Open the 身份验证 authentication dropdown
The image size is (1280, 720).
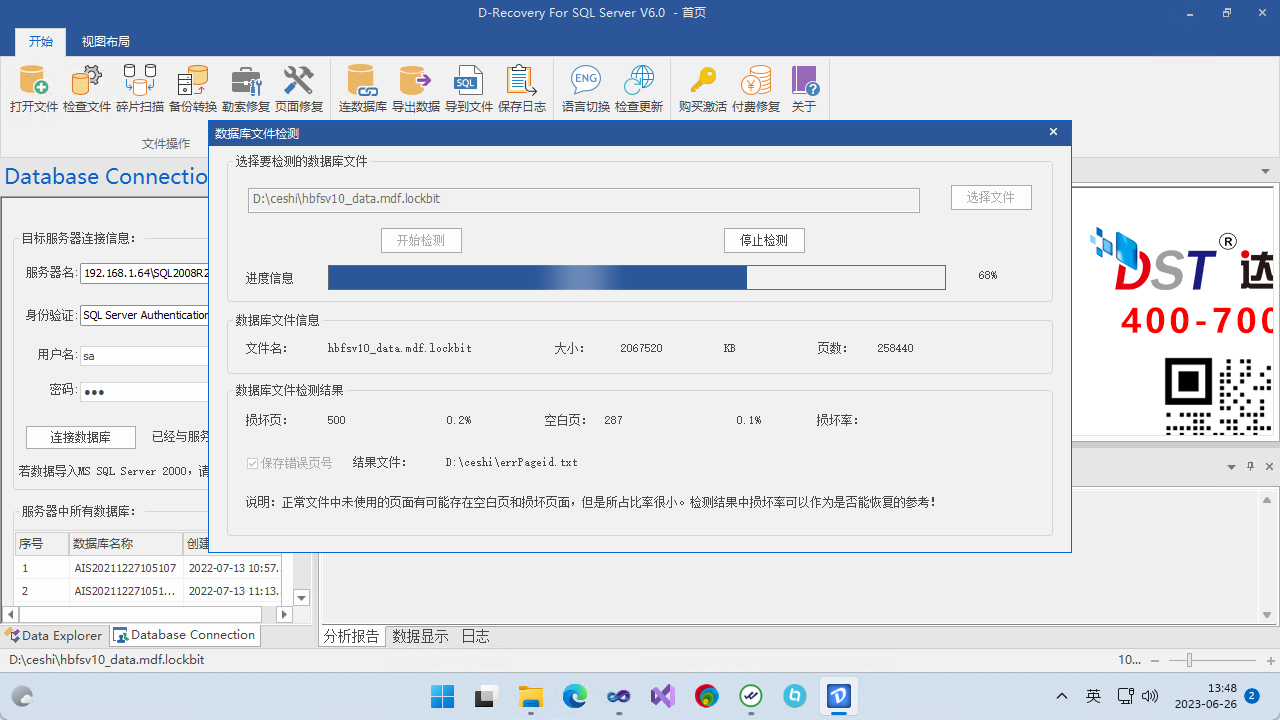coord(168,315)
